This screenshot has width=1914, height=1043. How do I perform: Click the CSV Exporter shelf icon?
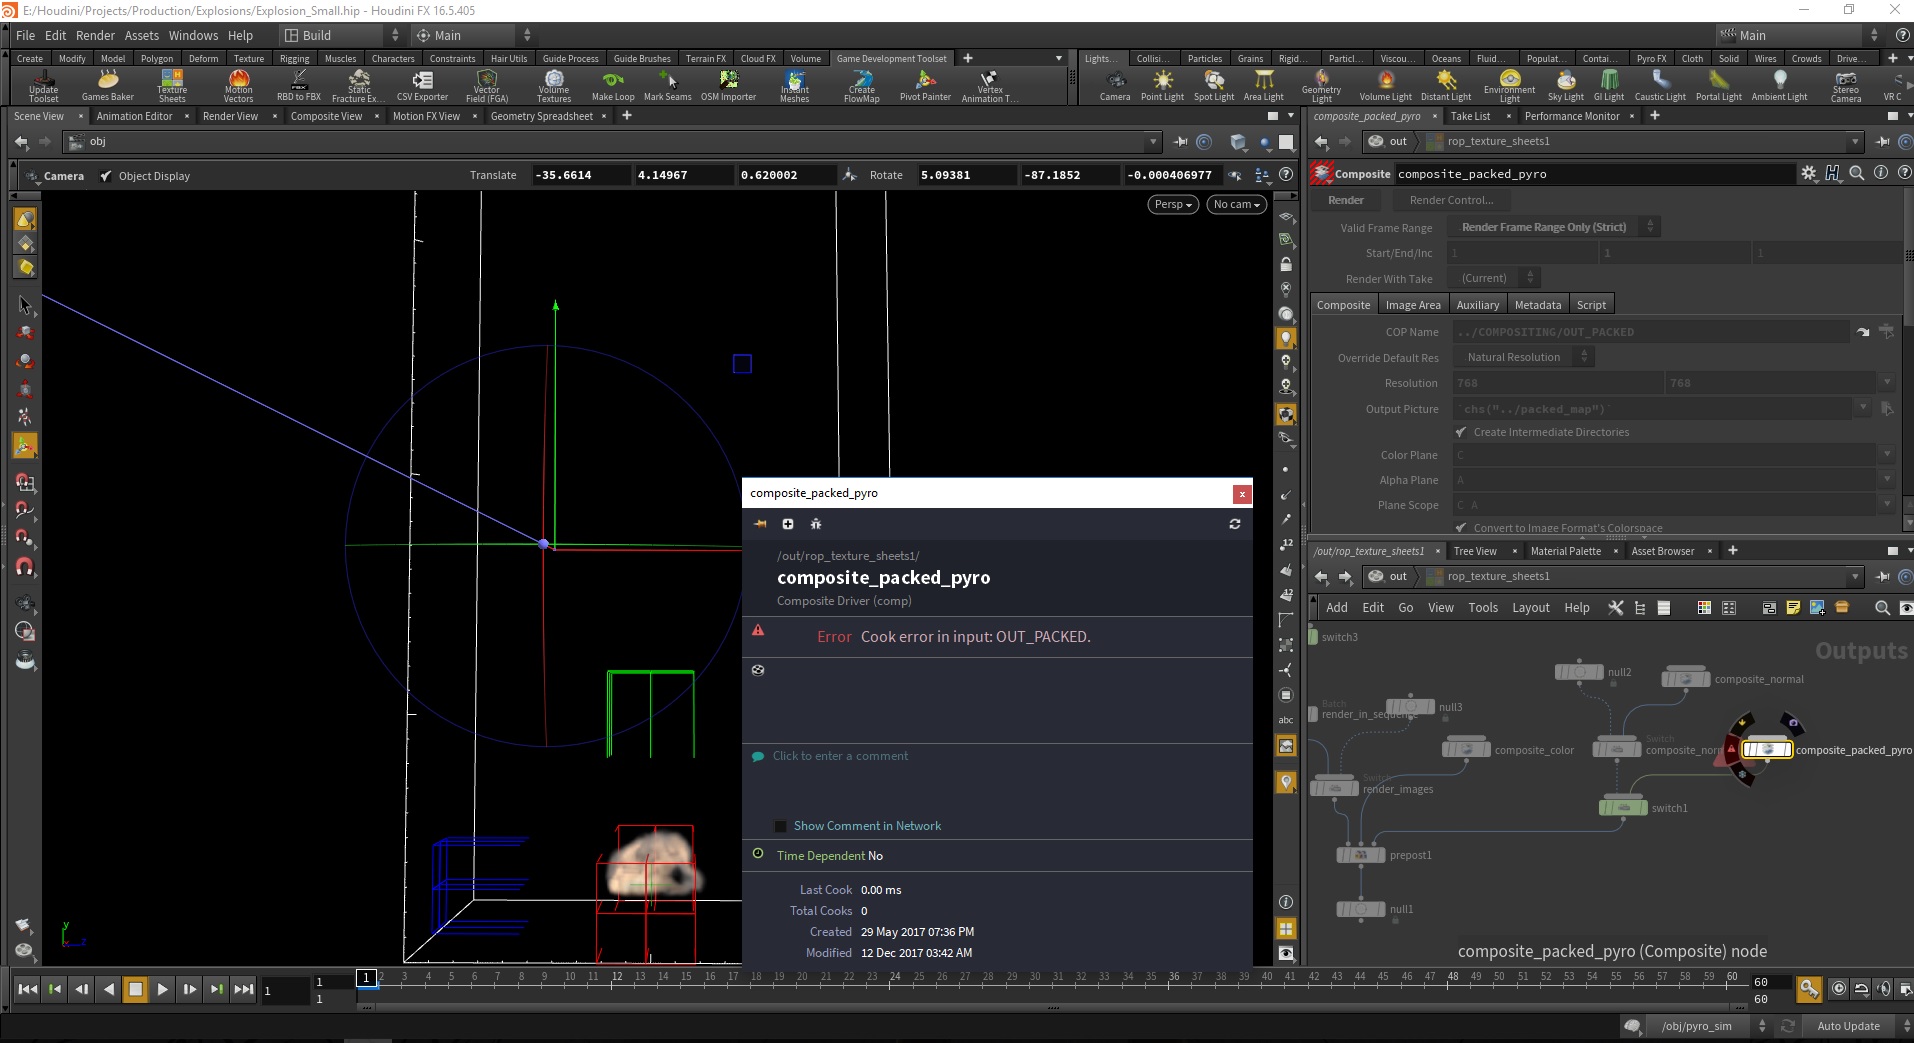coord(422,86)
